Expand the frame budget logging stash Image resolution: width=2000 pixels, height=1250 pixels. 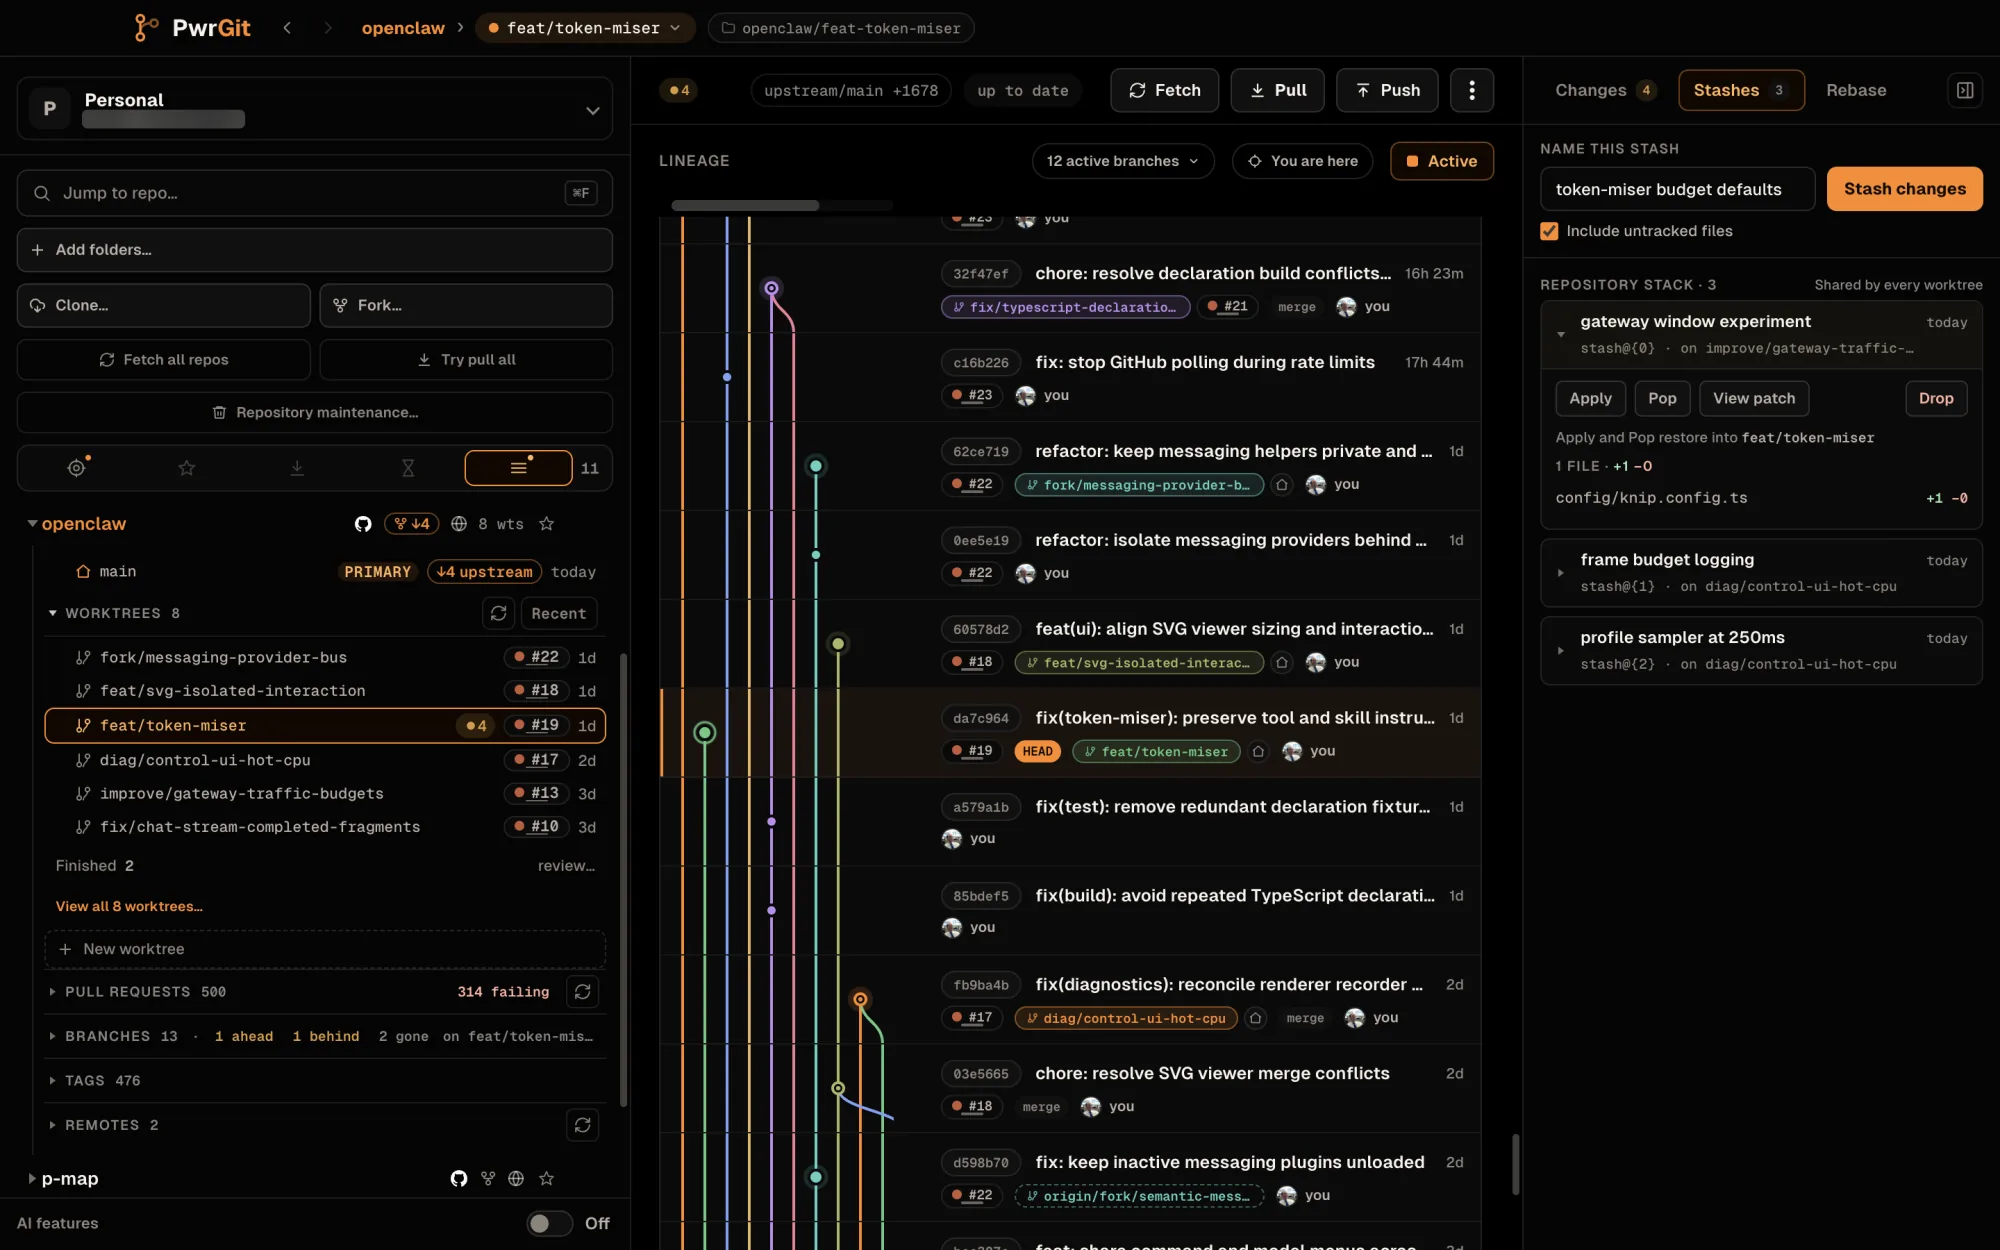(1560, 573)
